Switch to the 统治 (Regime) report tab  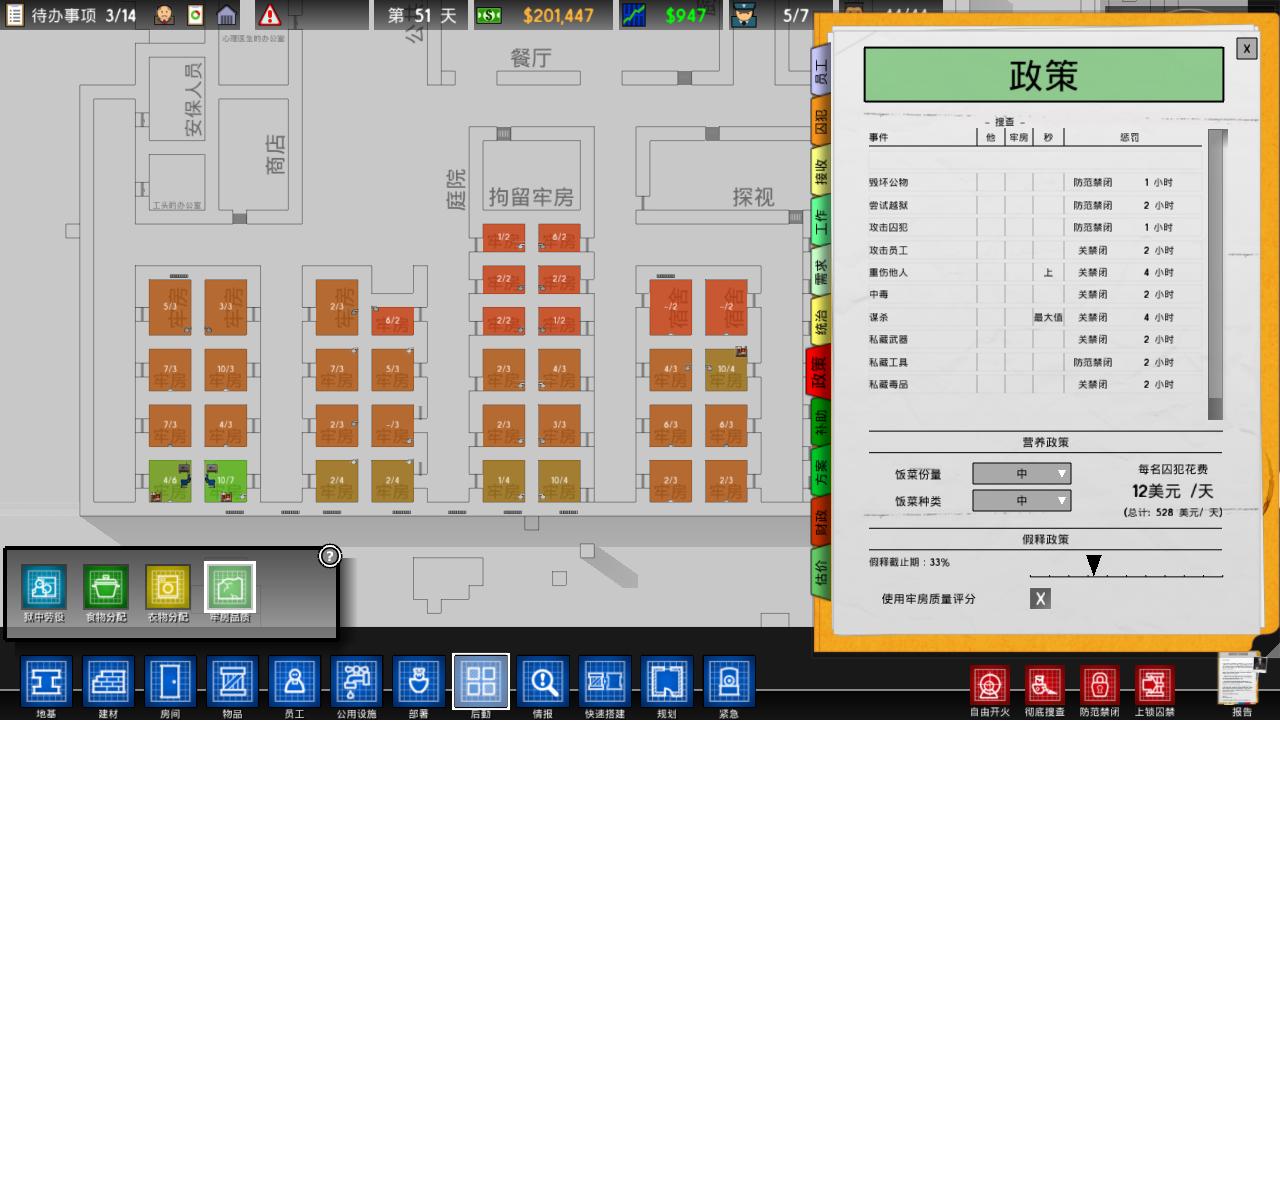(821, 321)
